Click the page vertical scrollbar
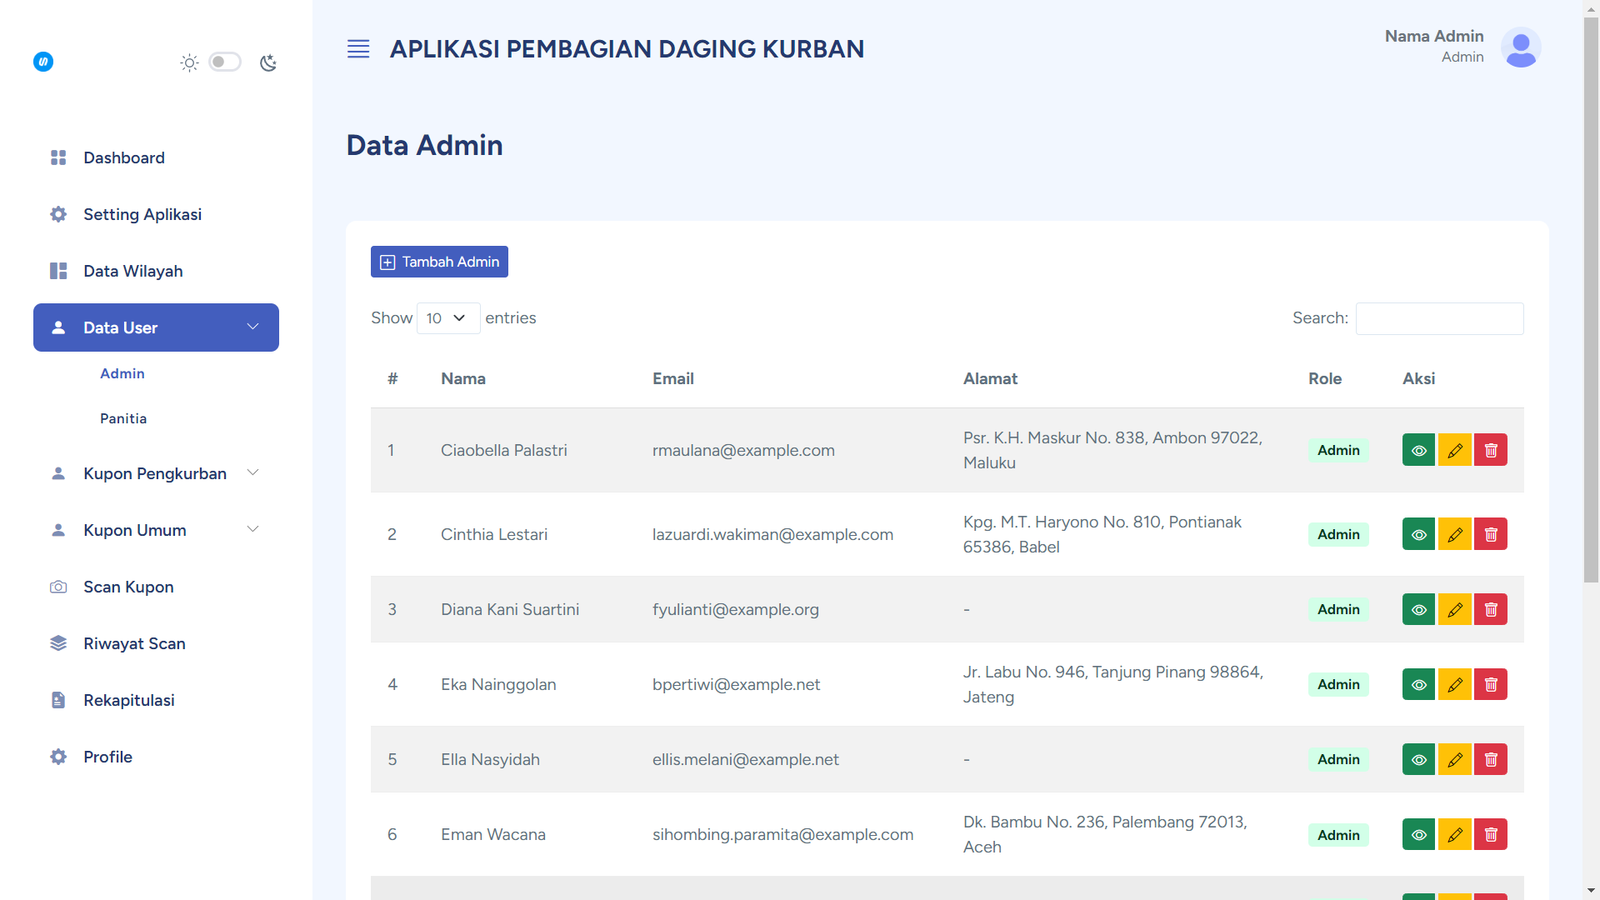Image resolution: width=1600 pixels, height=900 pixels. (x=1591, y=300)
